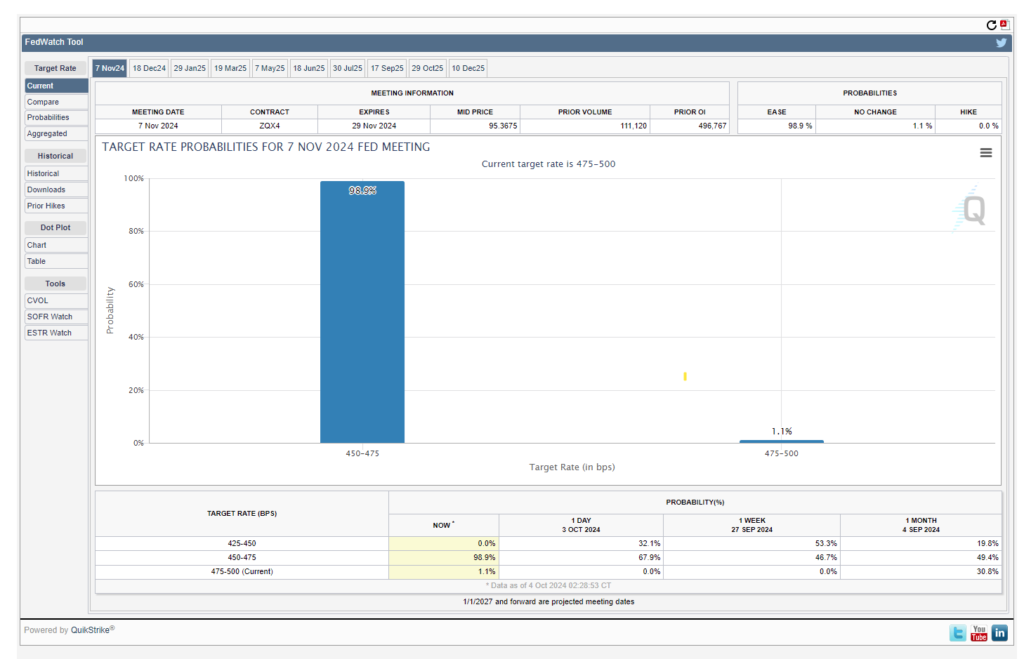The height and width of the screenshot is (659, 1024).
Task: Select Aggregated in the sidebar
Action: pos(56,133)
